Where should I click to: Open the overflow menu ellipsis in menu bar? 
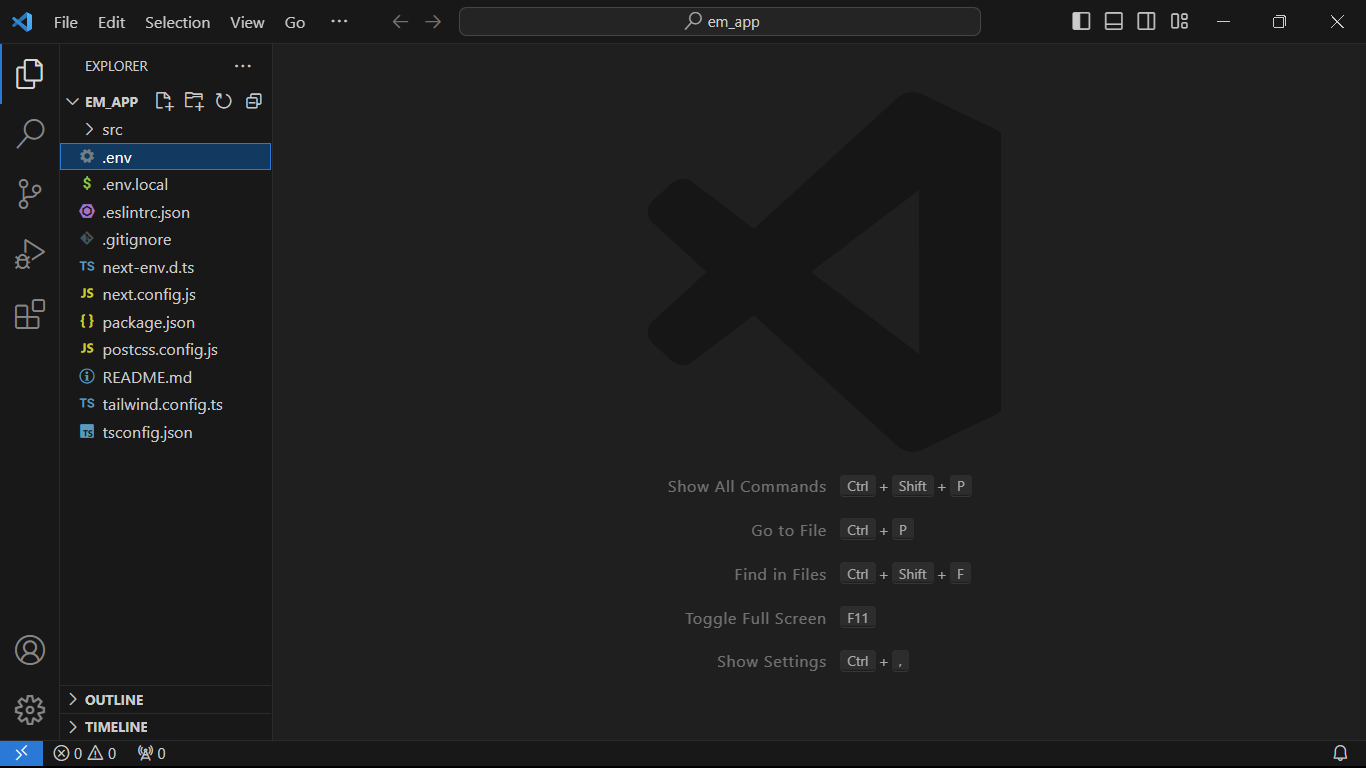pos(339,22)
